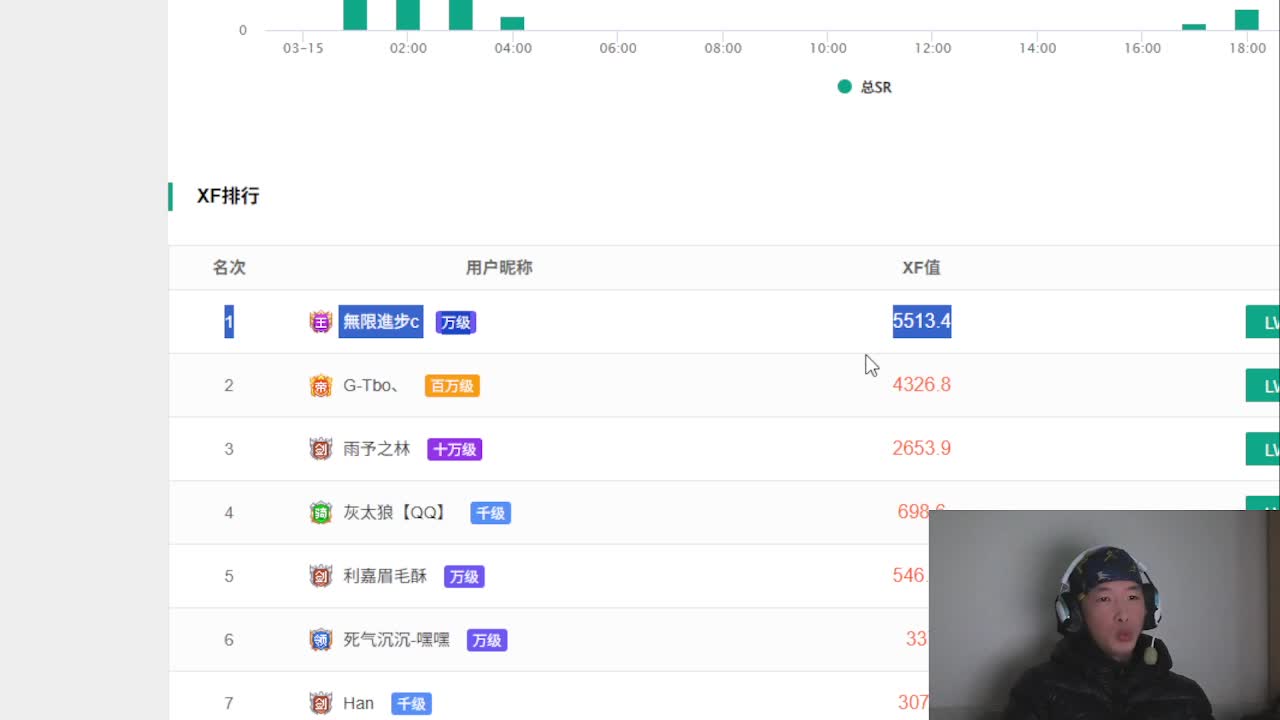Click the badge icon beside 無限進步c
This screenshot has height=720, width=1280.
[x=320, y=322]
